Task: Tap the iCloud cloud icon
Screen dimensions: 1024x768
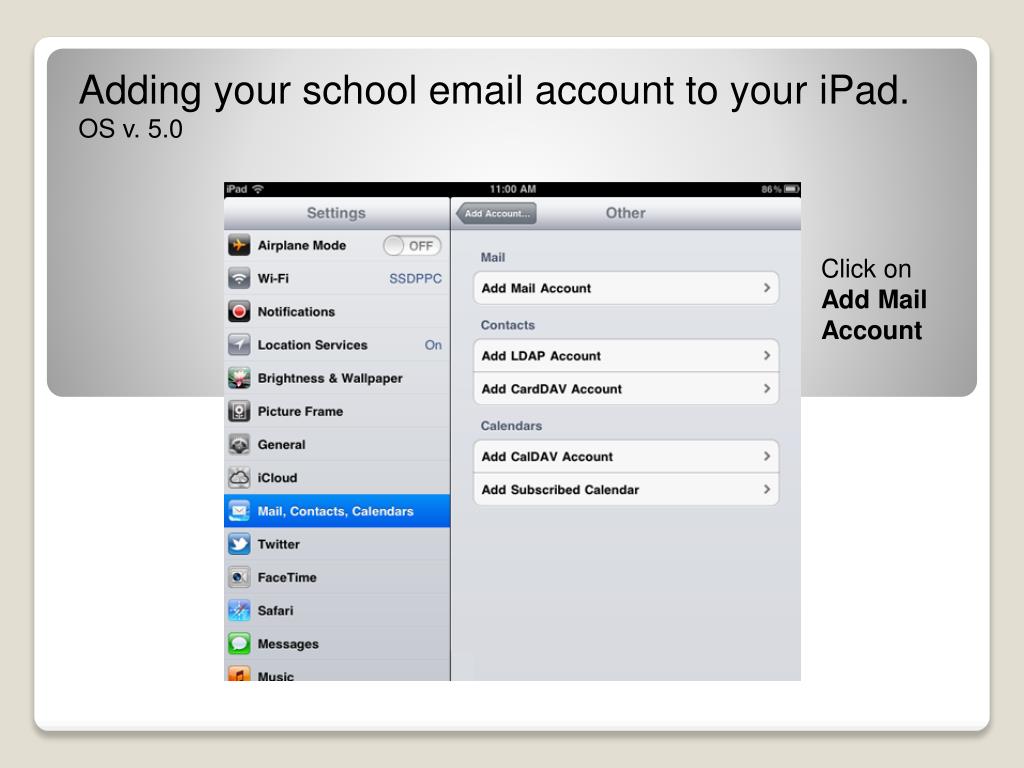Action: 239,478
